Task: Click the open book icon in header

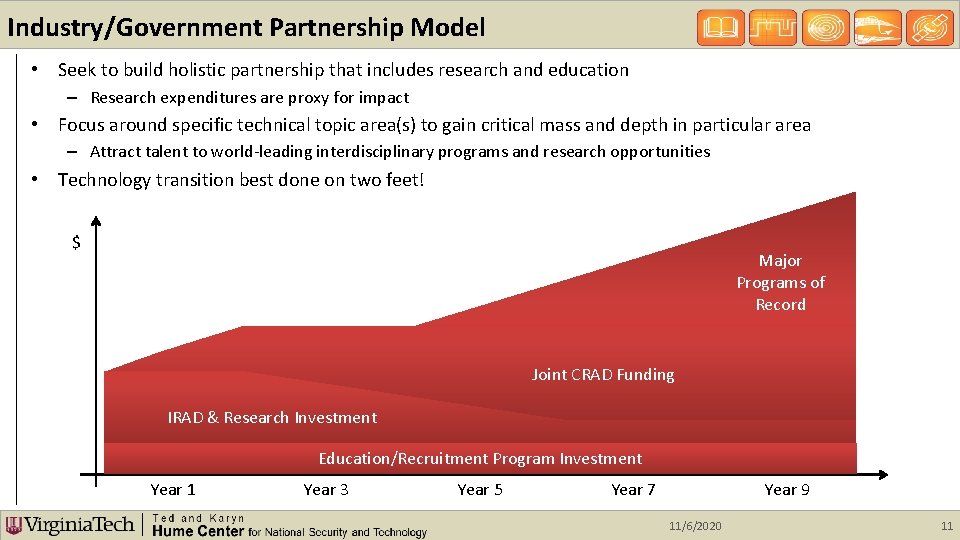Action: coord(721,28)
